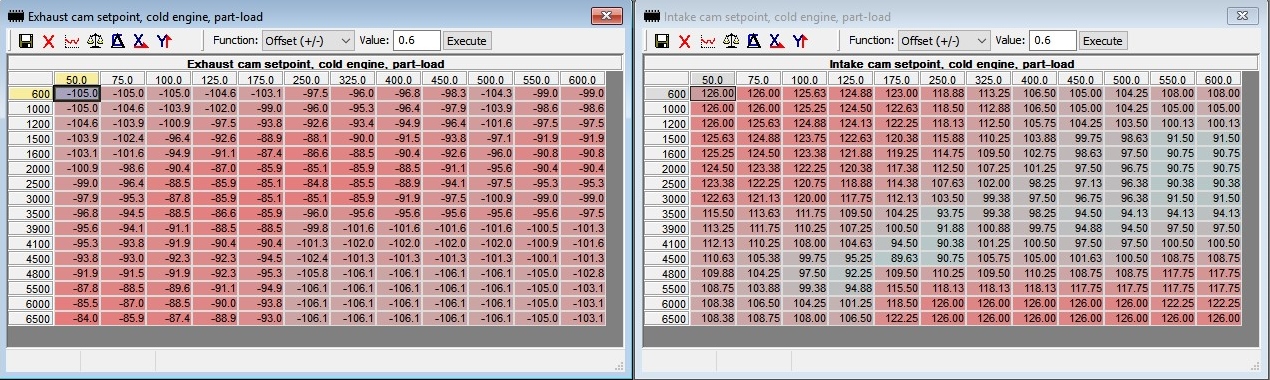The height and width of the screenshot is (380, 1270).
Task: Click the red X icon in Intake window toolbar
Action: tap(684, 41)
